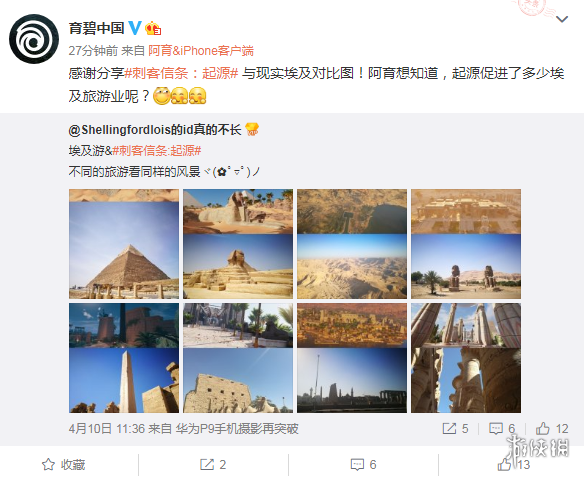Image resolution: width=584 pixels, height=478 pixels.
Task: Open hashtag 刺客信条:起源 in main post
Action: click(x=181, y=73)
